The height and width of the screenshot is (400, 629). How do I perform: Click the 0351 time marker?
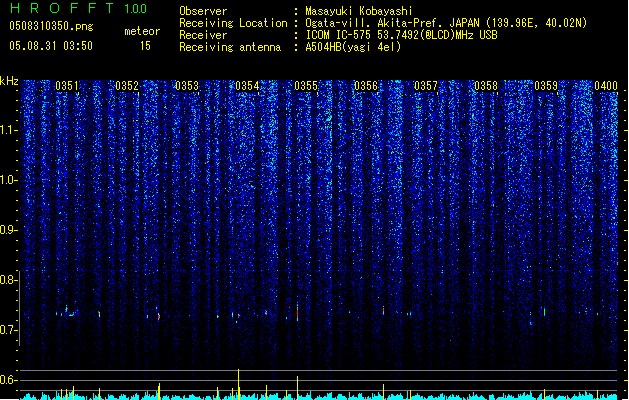(x=67, y=86)
